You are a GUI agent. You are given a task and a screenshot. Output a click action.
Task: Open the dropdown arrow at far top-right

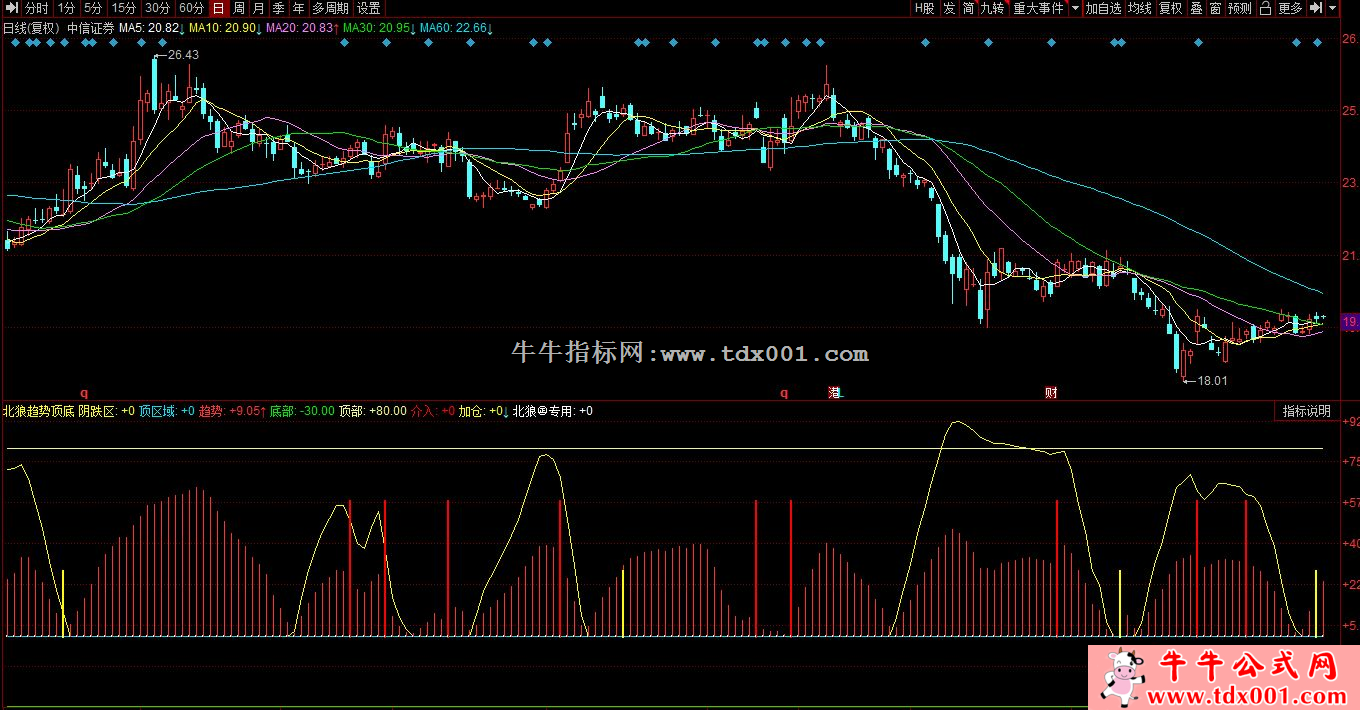coord(1332,8)
